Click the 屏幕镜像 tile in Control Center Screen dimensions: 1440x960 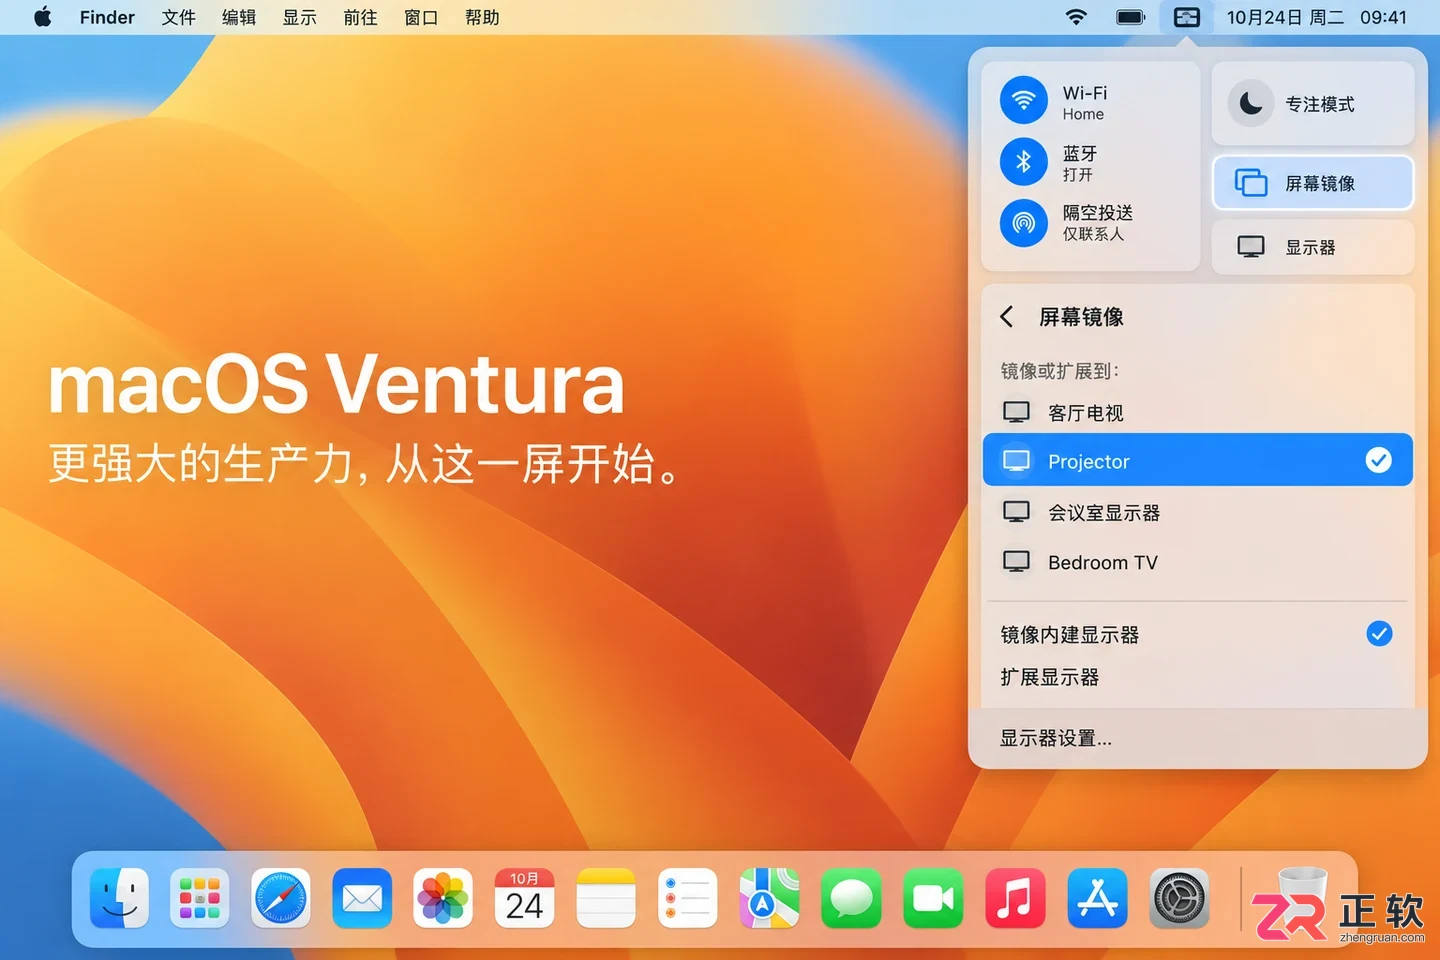point(1313,183)
